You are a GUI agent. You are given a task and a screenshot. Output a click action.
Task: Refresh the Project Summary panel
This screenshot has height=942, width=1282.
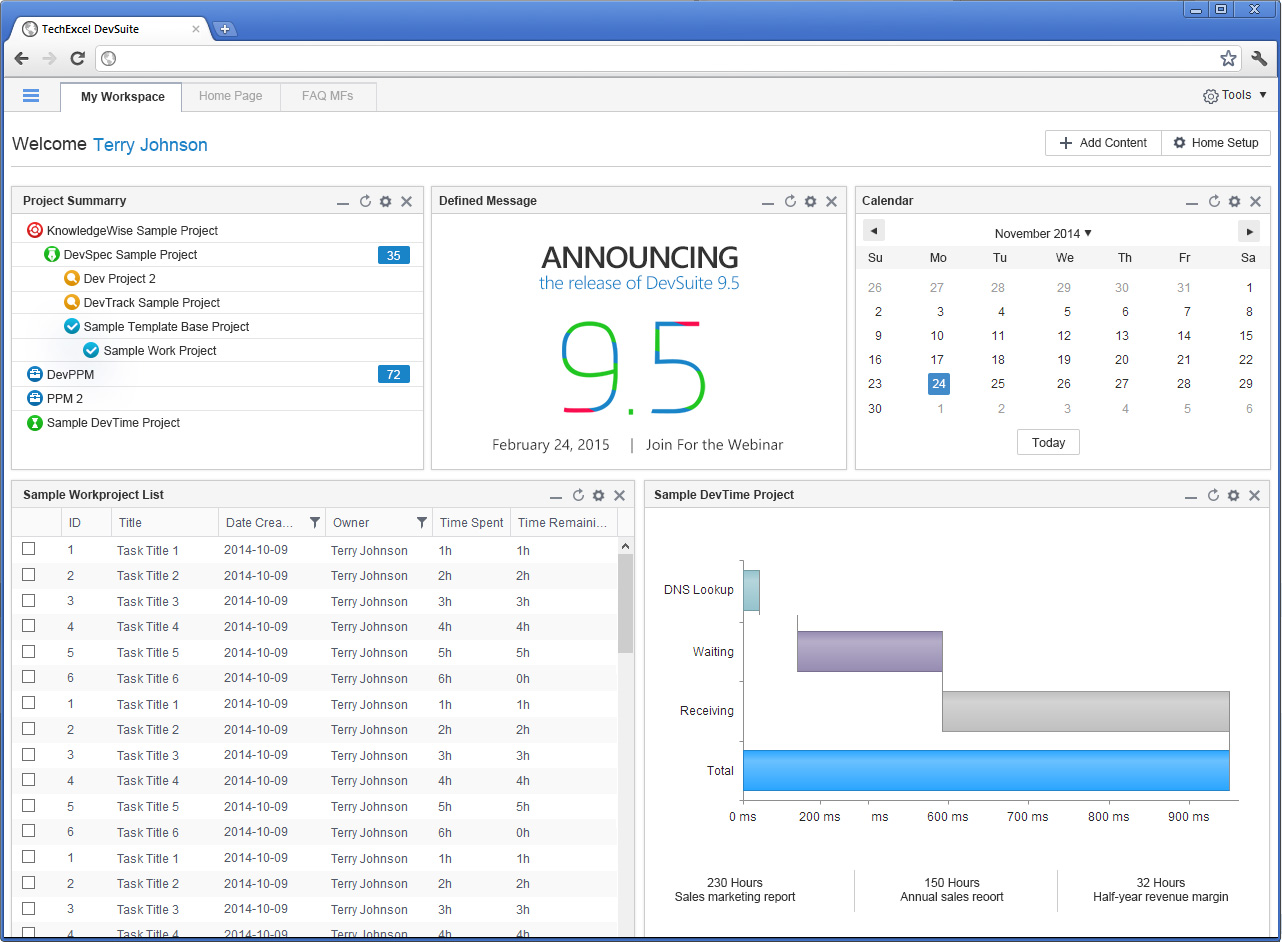(365, 201)
